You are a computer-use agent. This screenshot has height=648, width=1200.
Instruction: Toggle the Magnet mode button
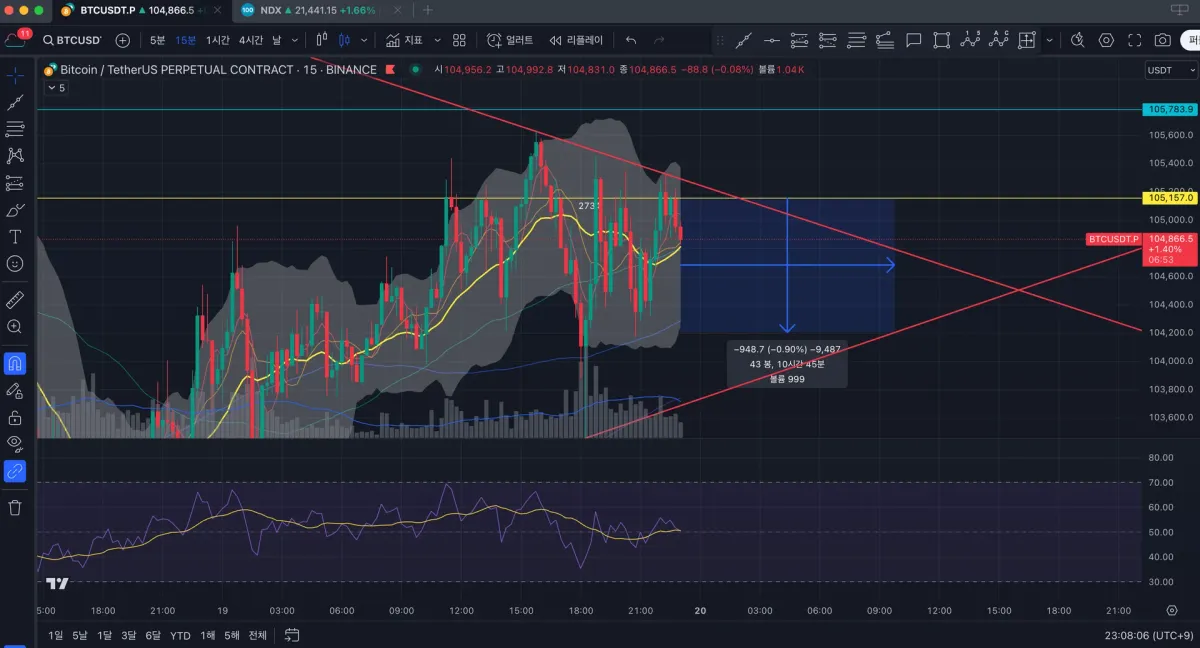click(x=15, y=362)
